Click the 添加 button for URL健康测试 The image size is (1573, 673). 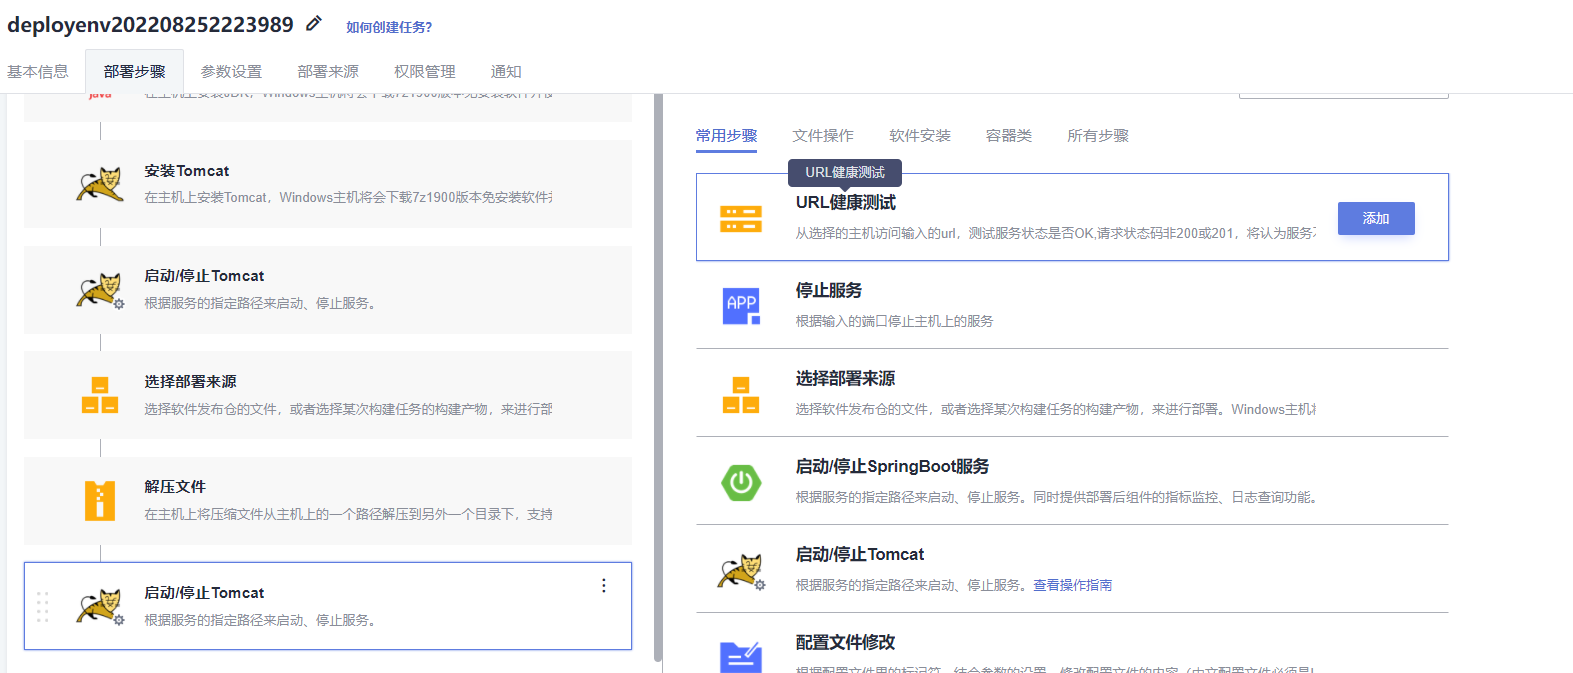1376,218
